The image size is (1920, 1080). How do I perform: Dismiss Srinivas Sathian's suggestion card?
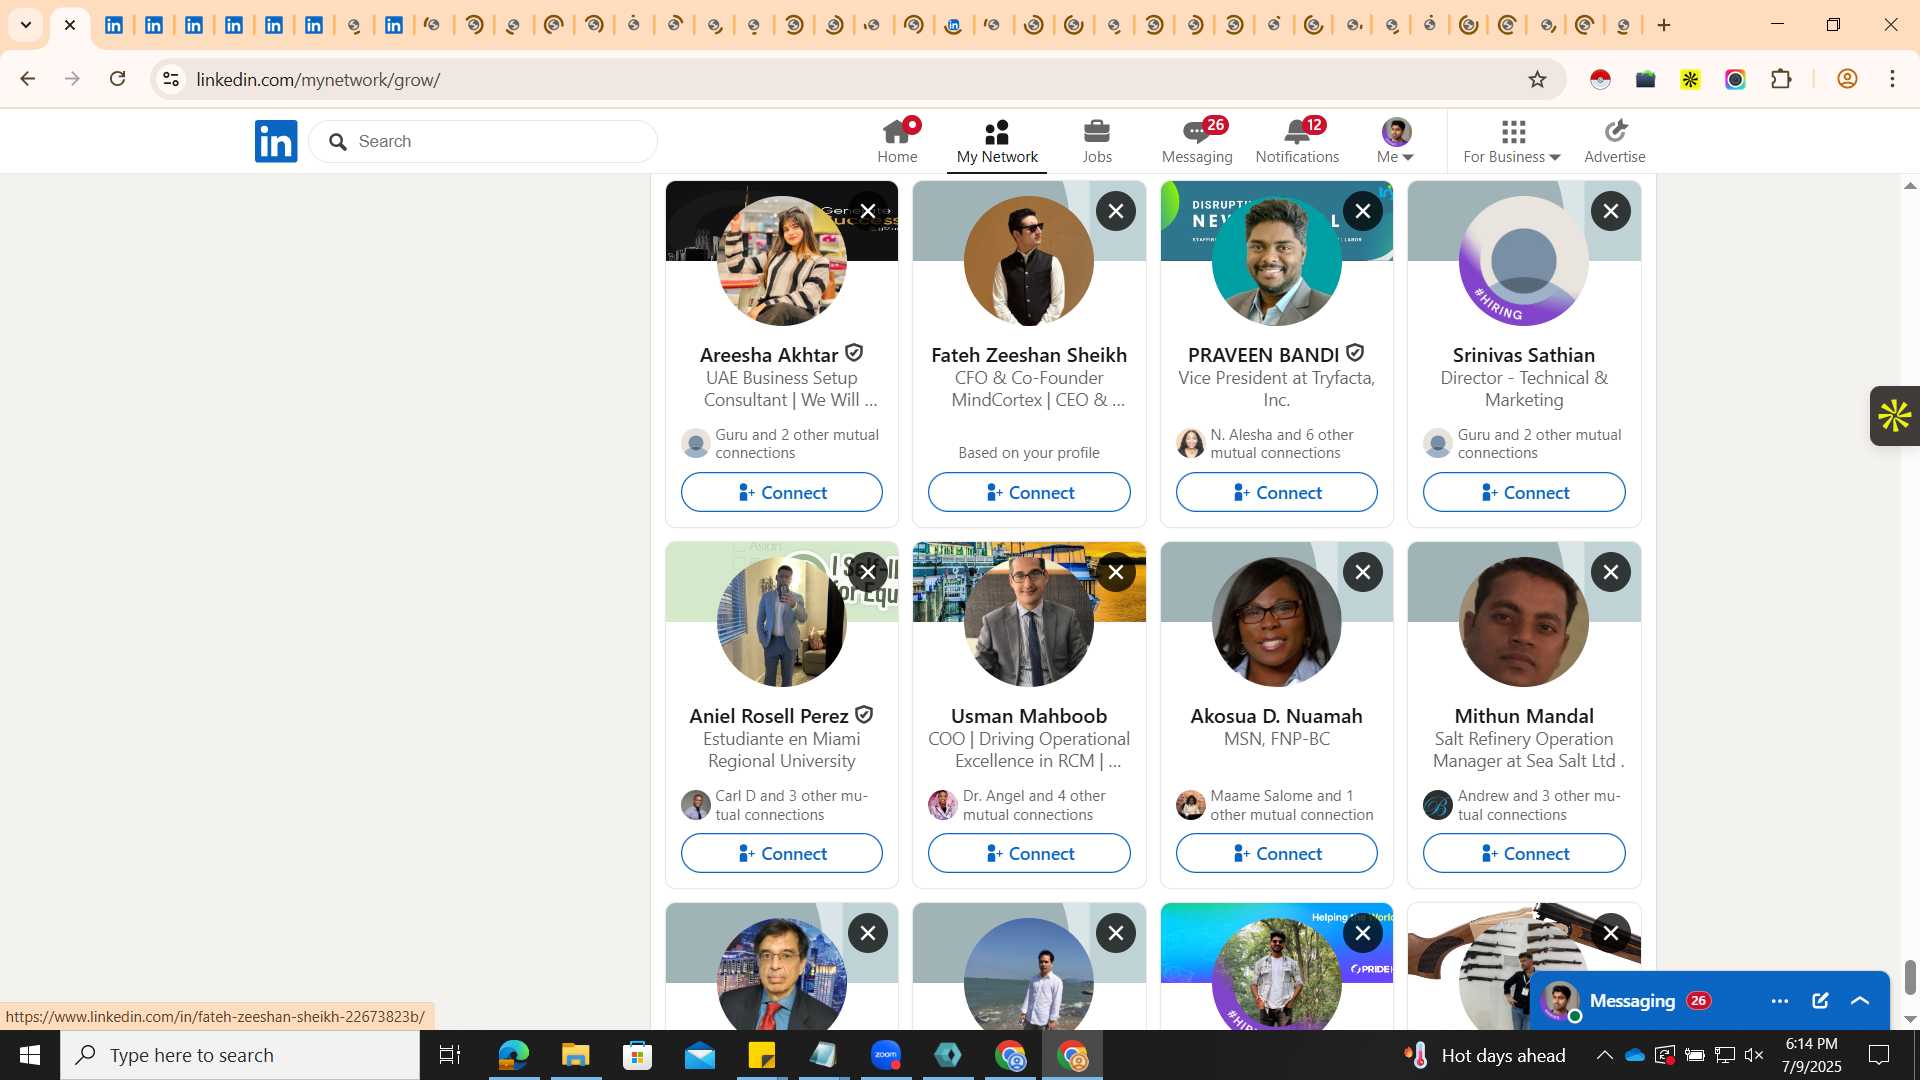coord(1611,211)
